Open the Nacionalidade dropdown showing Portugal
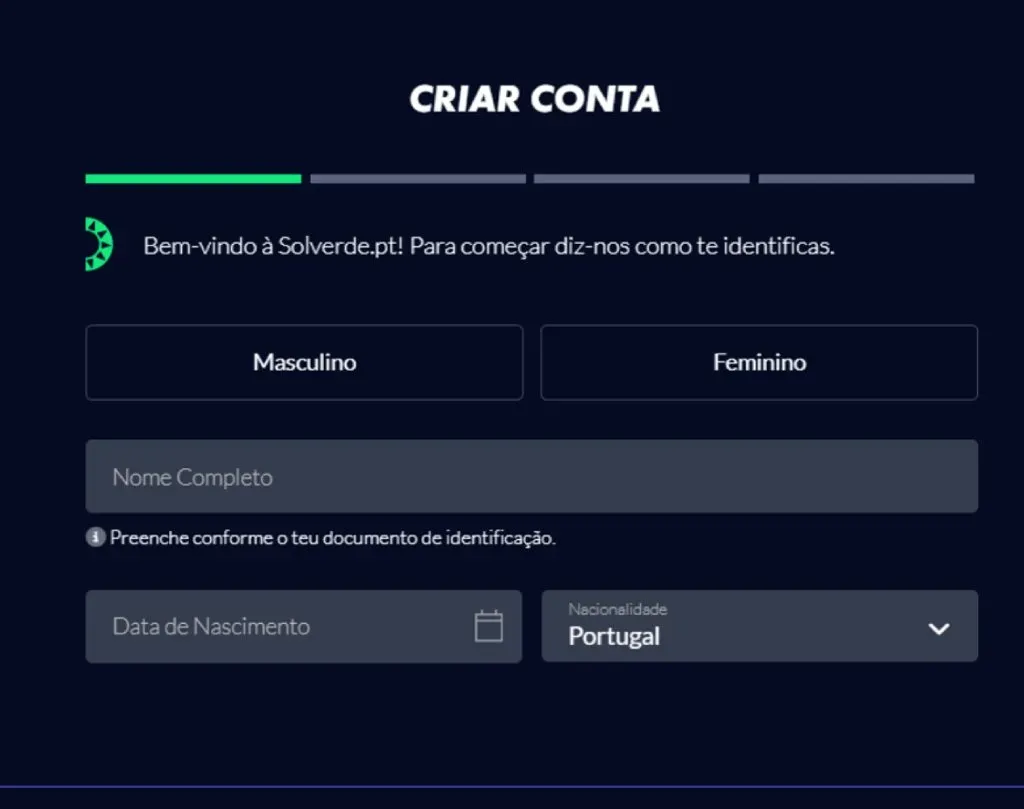Viewport: 1024px width, 809px height. [740, 627]
